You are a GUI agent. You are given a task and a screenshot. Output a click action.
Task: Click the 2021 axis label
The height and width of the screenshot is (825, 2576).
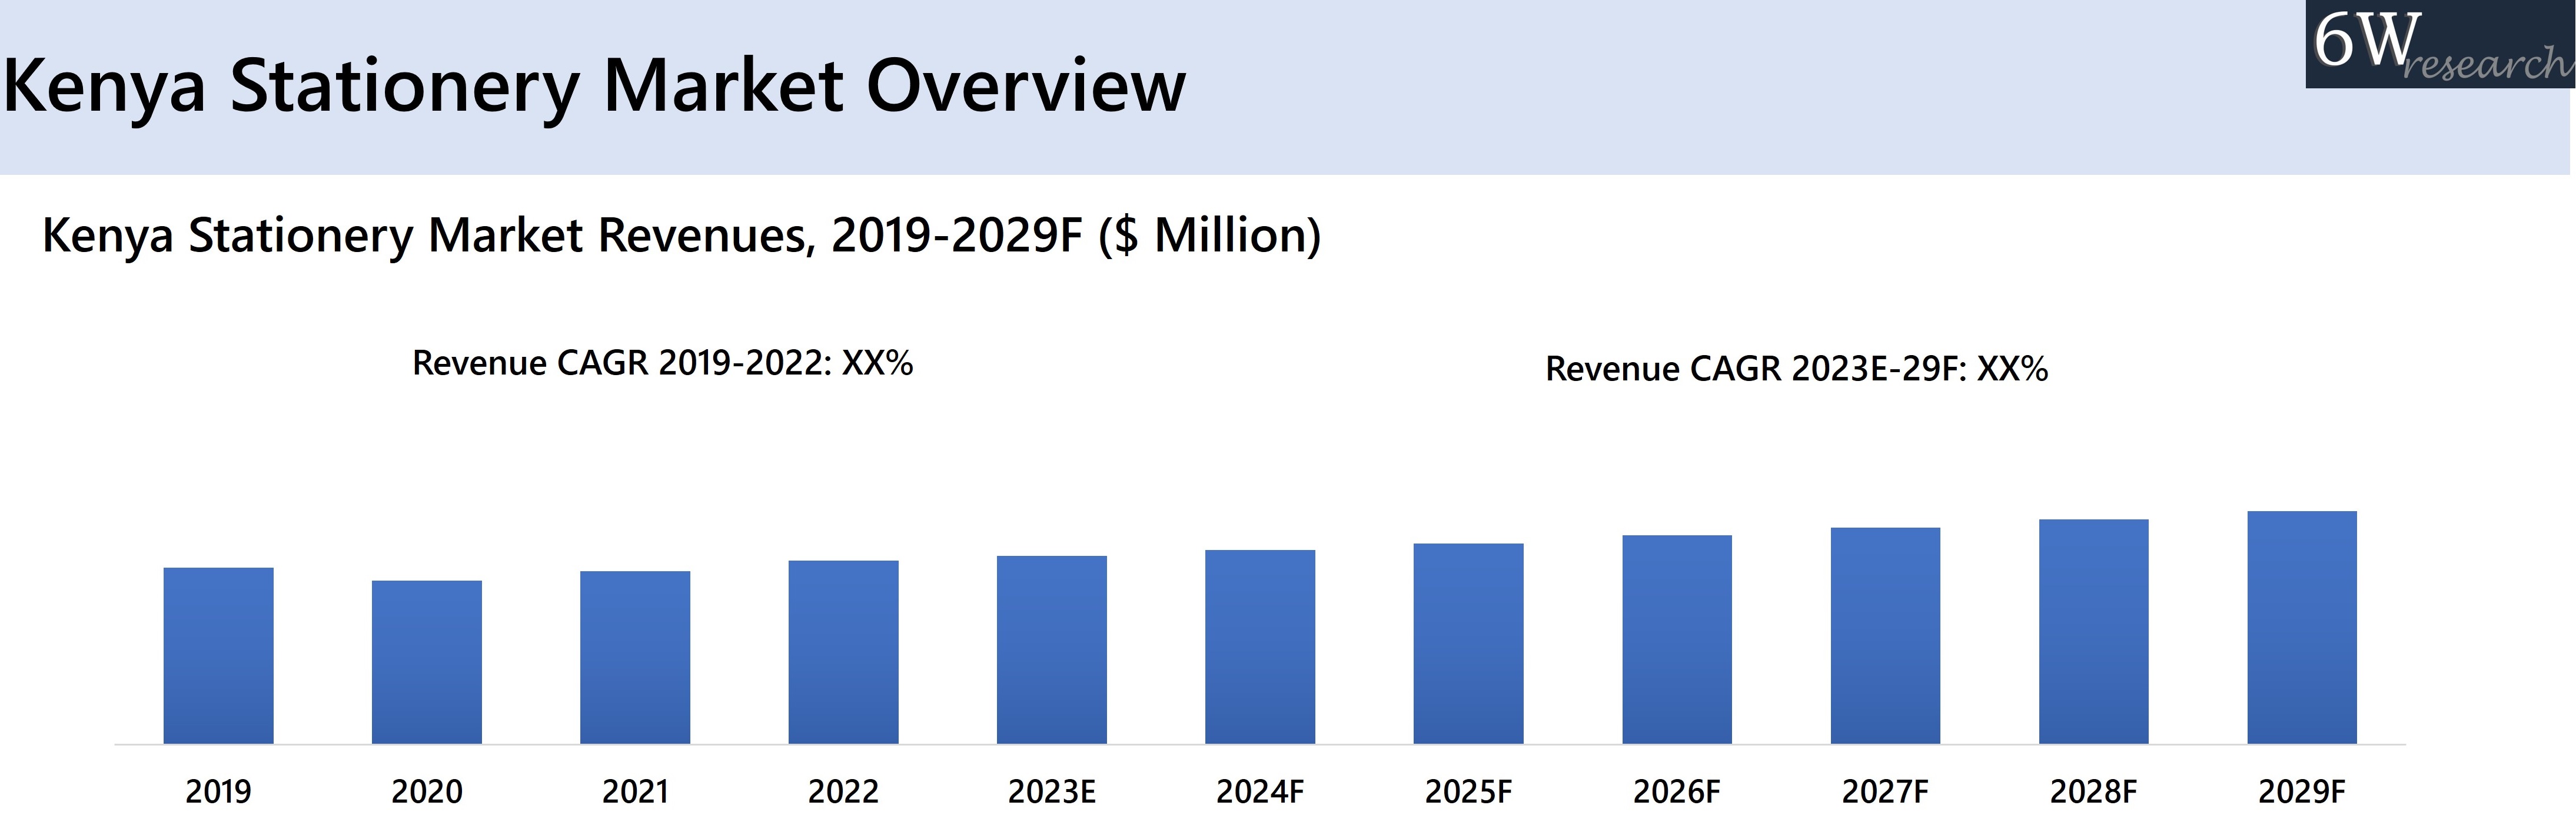(x=635, y=792)
